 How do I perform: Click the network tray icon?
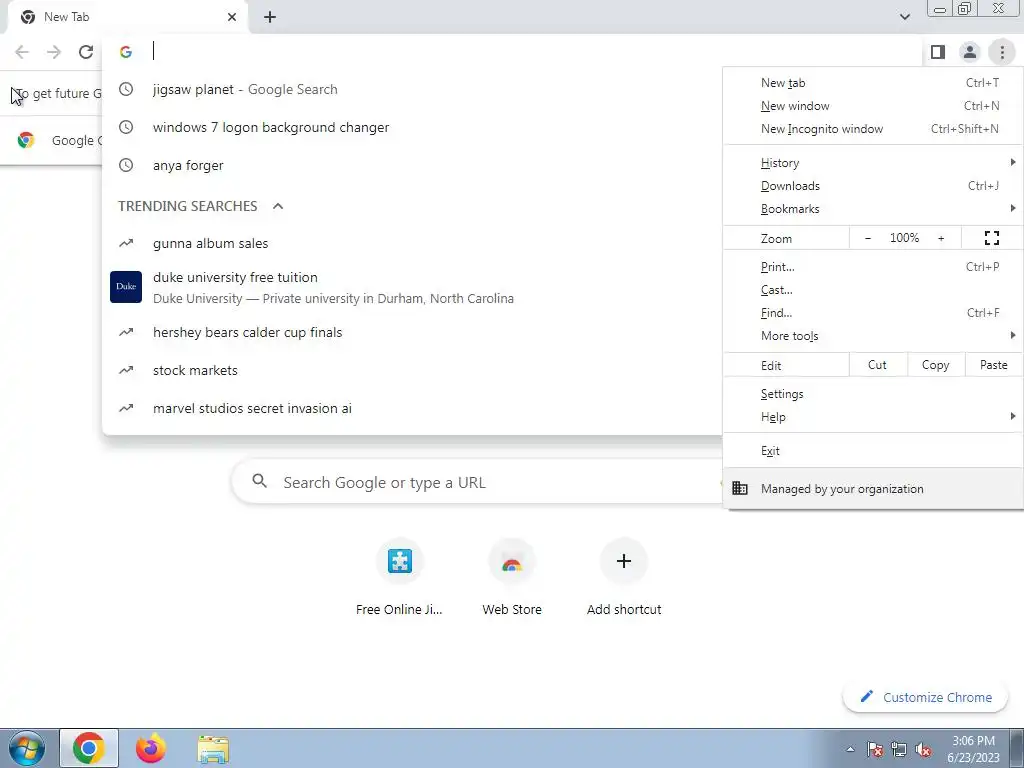[x=899, y=750]
